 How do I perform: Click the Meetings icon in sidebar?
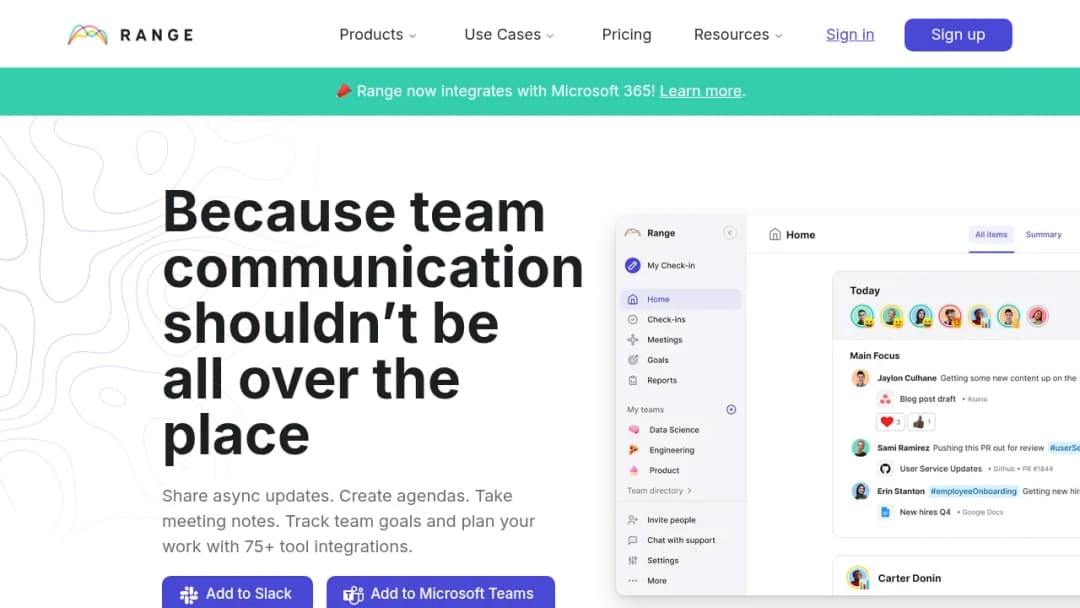point(633,339)
